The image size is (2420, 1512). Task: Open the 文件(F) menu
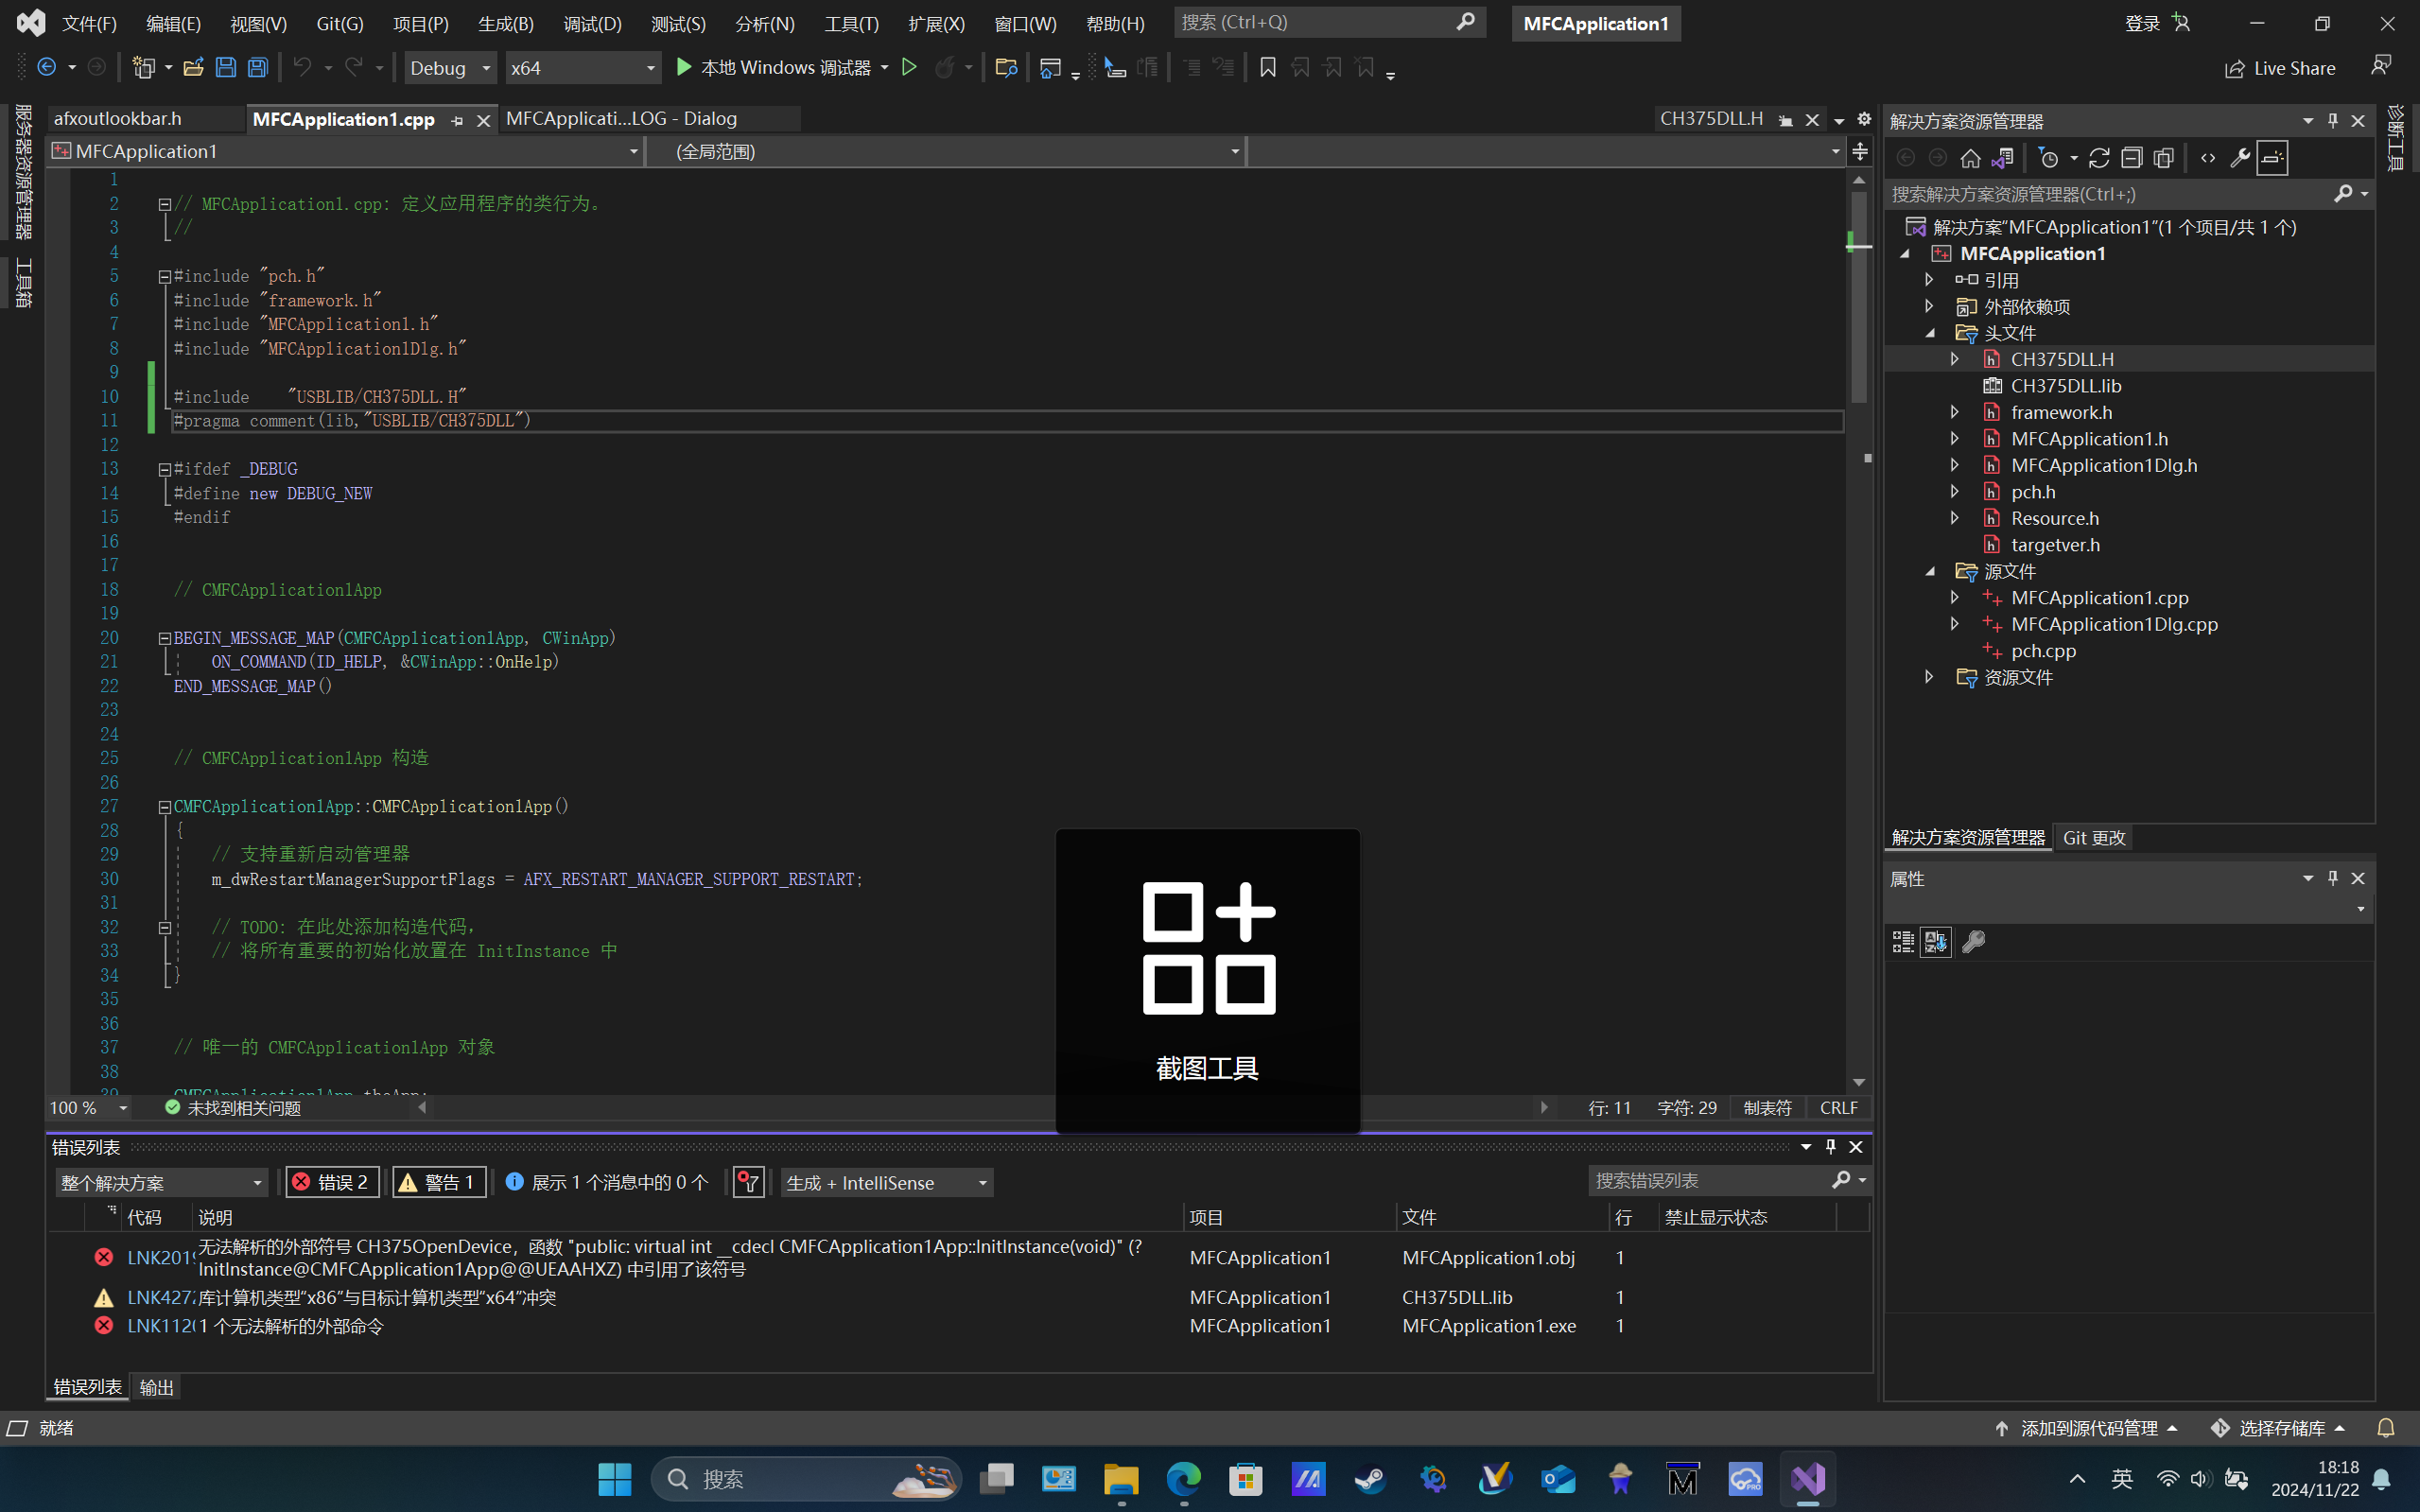(89, 23)
